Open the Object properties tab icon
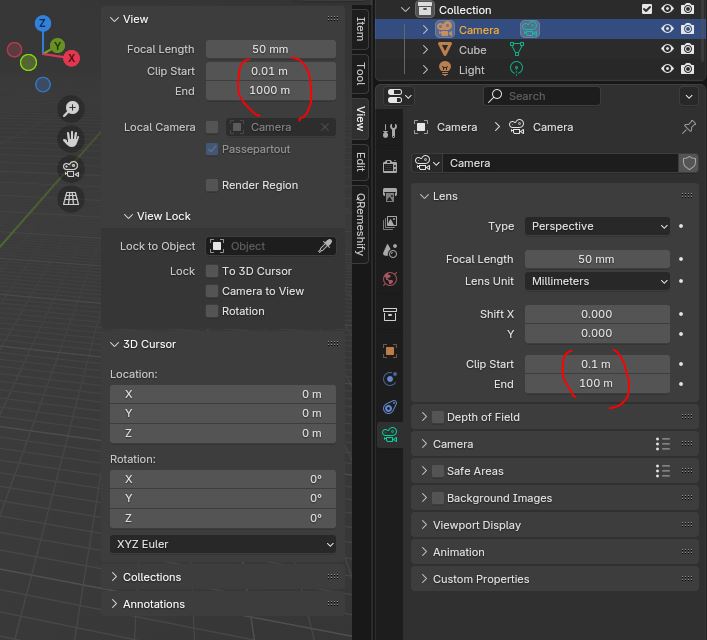The image size is (707, 640). [x=390, y=351]
